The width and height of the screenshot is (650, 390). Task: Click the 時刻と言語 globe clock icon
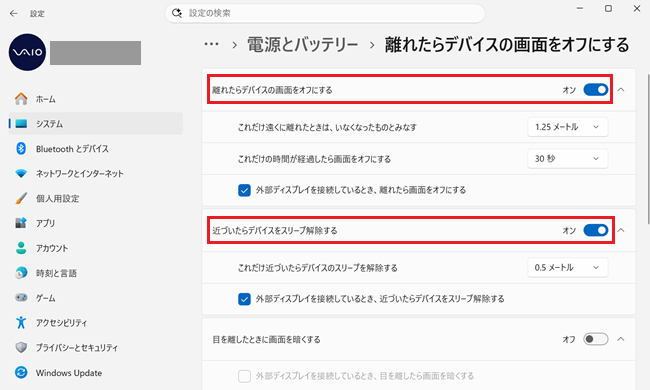pyautogui.click(x=21, y=273)
